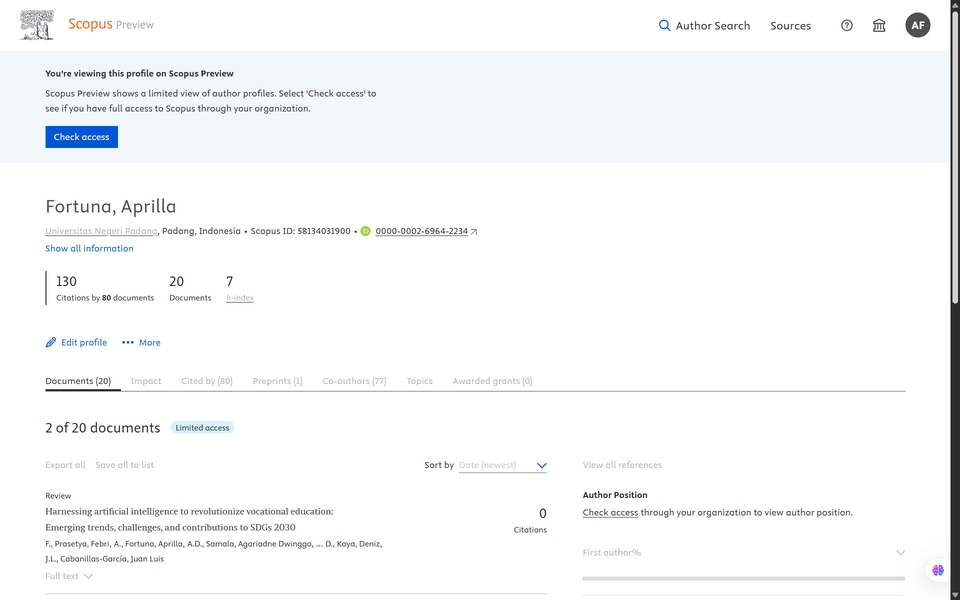Click Show all information

coord(89,248)
